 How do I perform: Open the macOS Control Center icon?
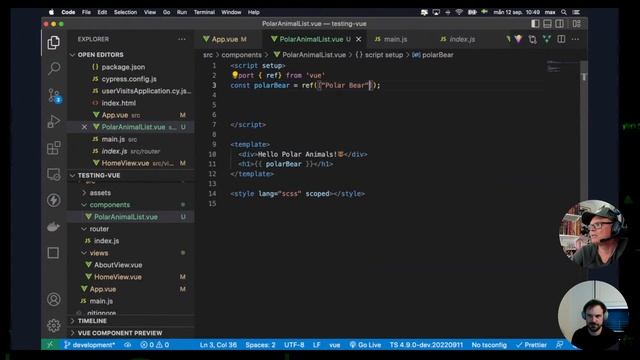(x=576, y=12)
